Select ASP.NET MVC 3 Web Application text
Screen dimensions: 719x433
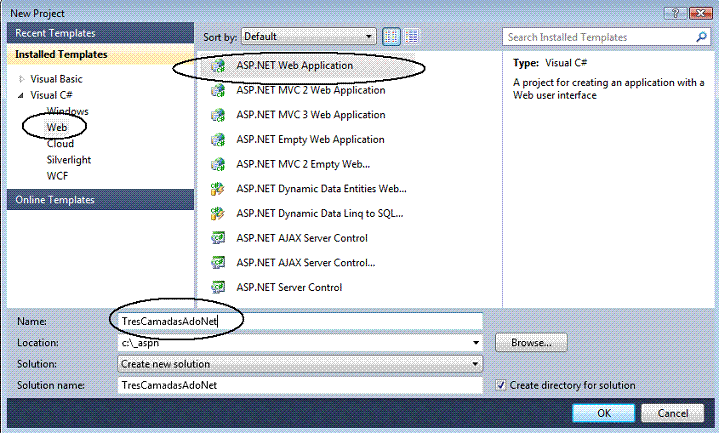(x=311, y=115)
